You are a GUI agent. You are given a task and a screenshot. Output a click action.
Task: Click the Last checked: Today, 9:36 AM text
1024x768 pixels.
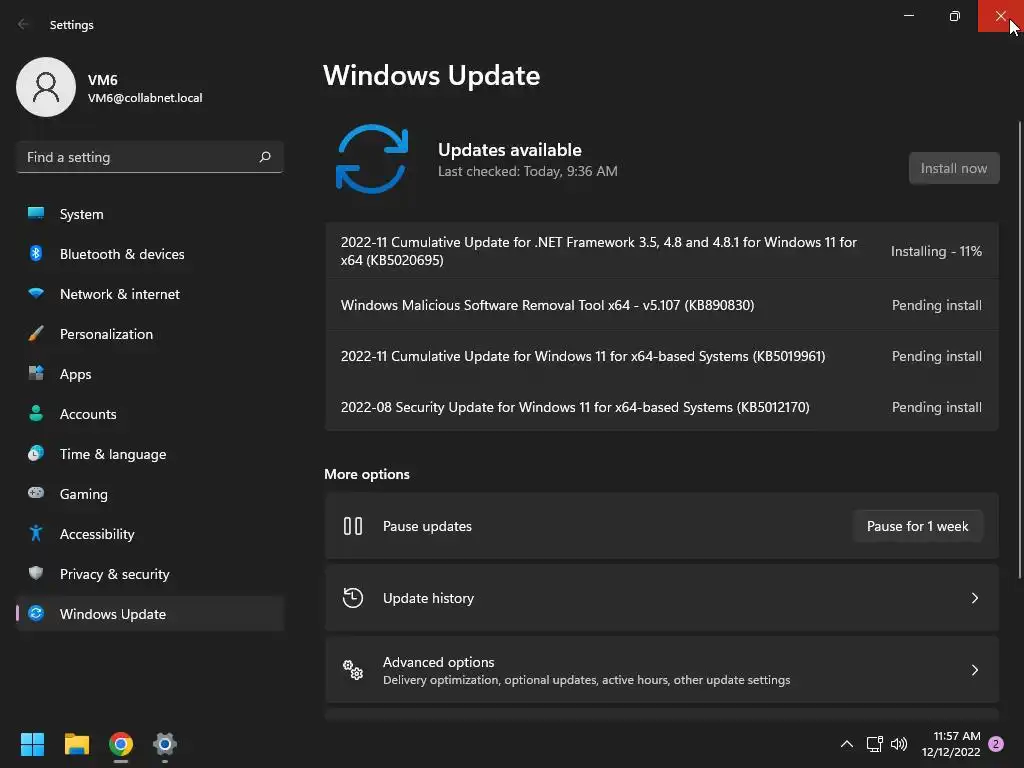[528, 171]
